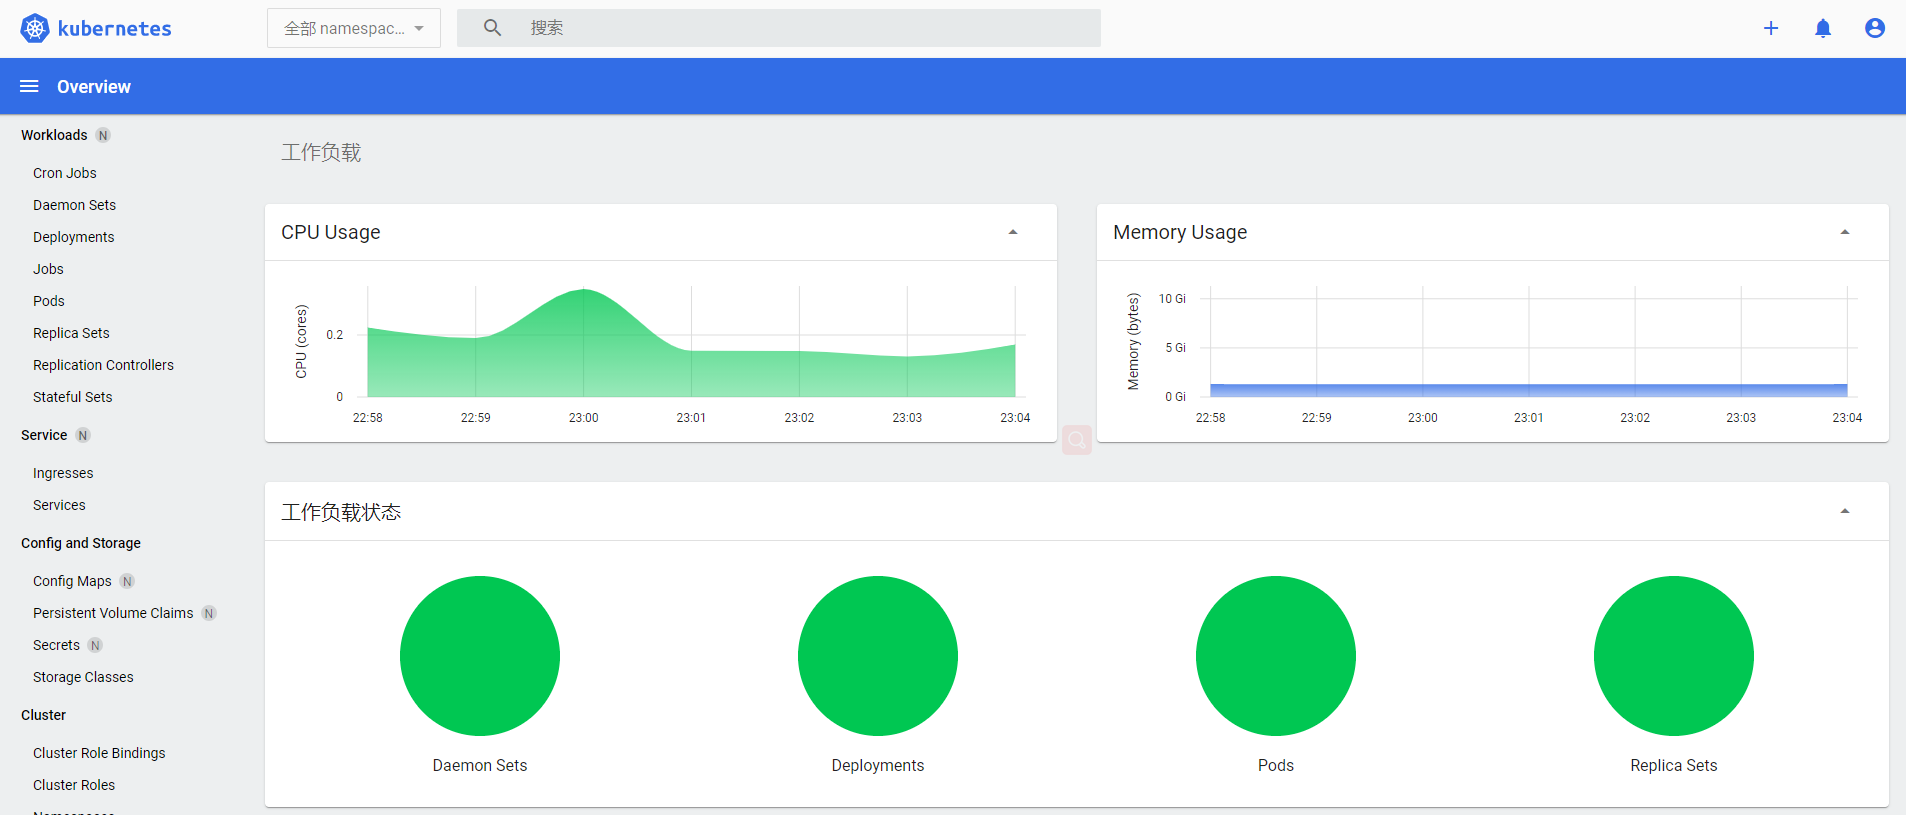
Task: Open Daemon Sets in the sidebar
Action: (74, 205)
